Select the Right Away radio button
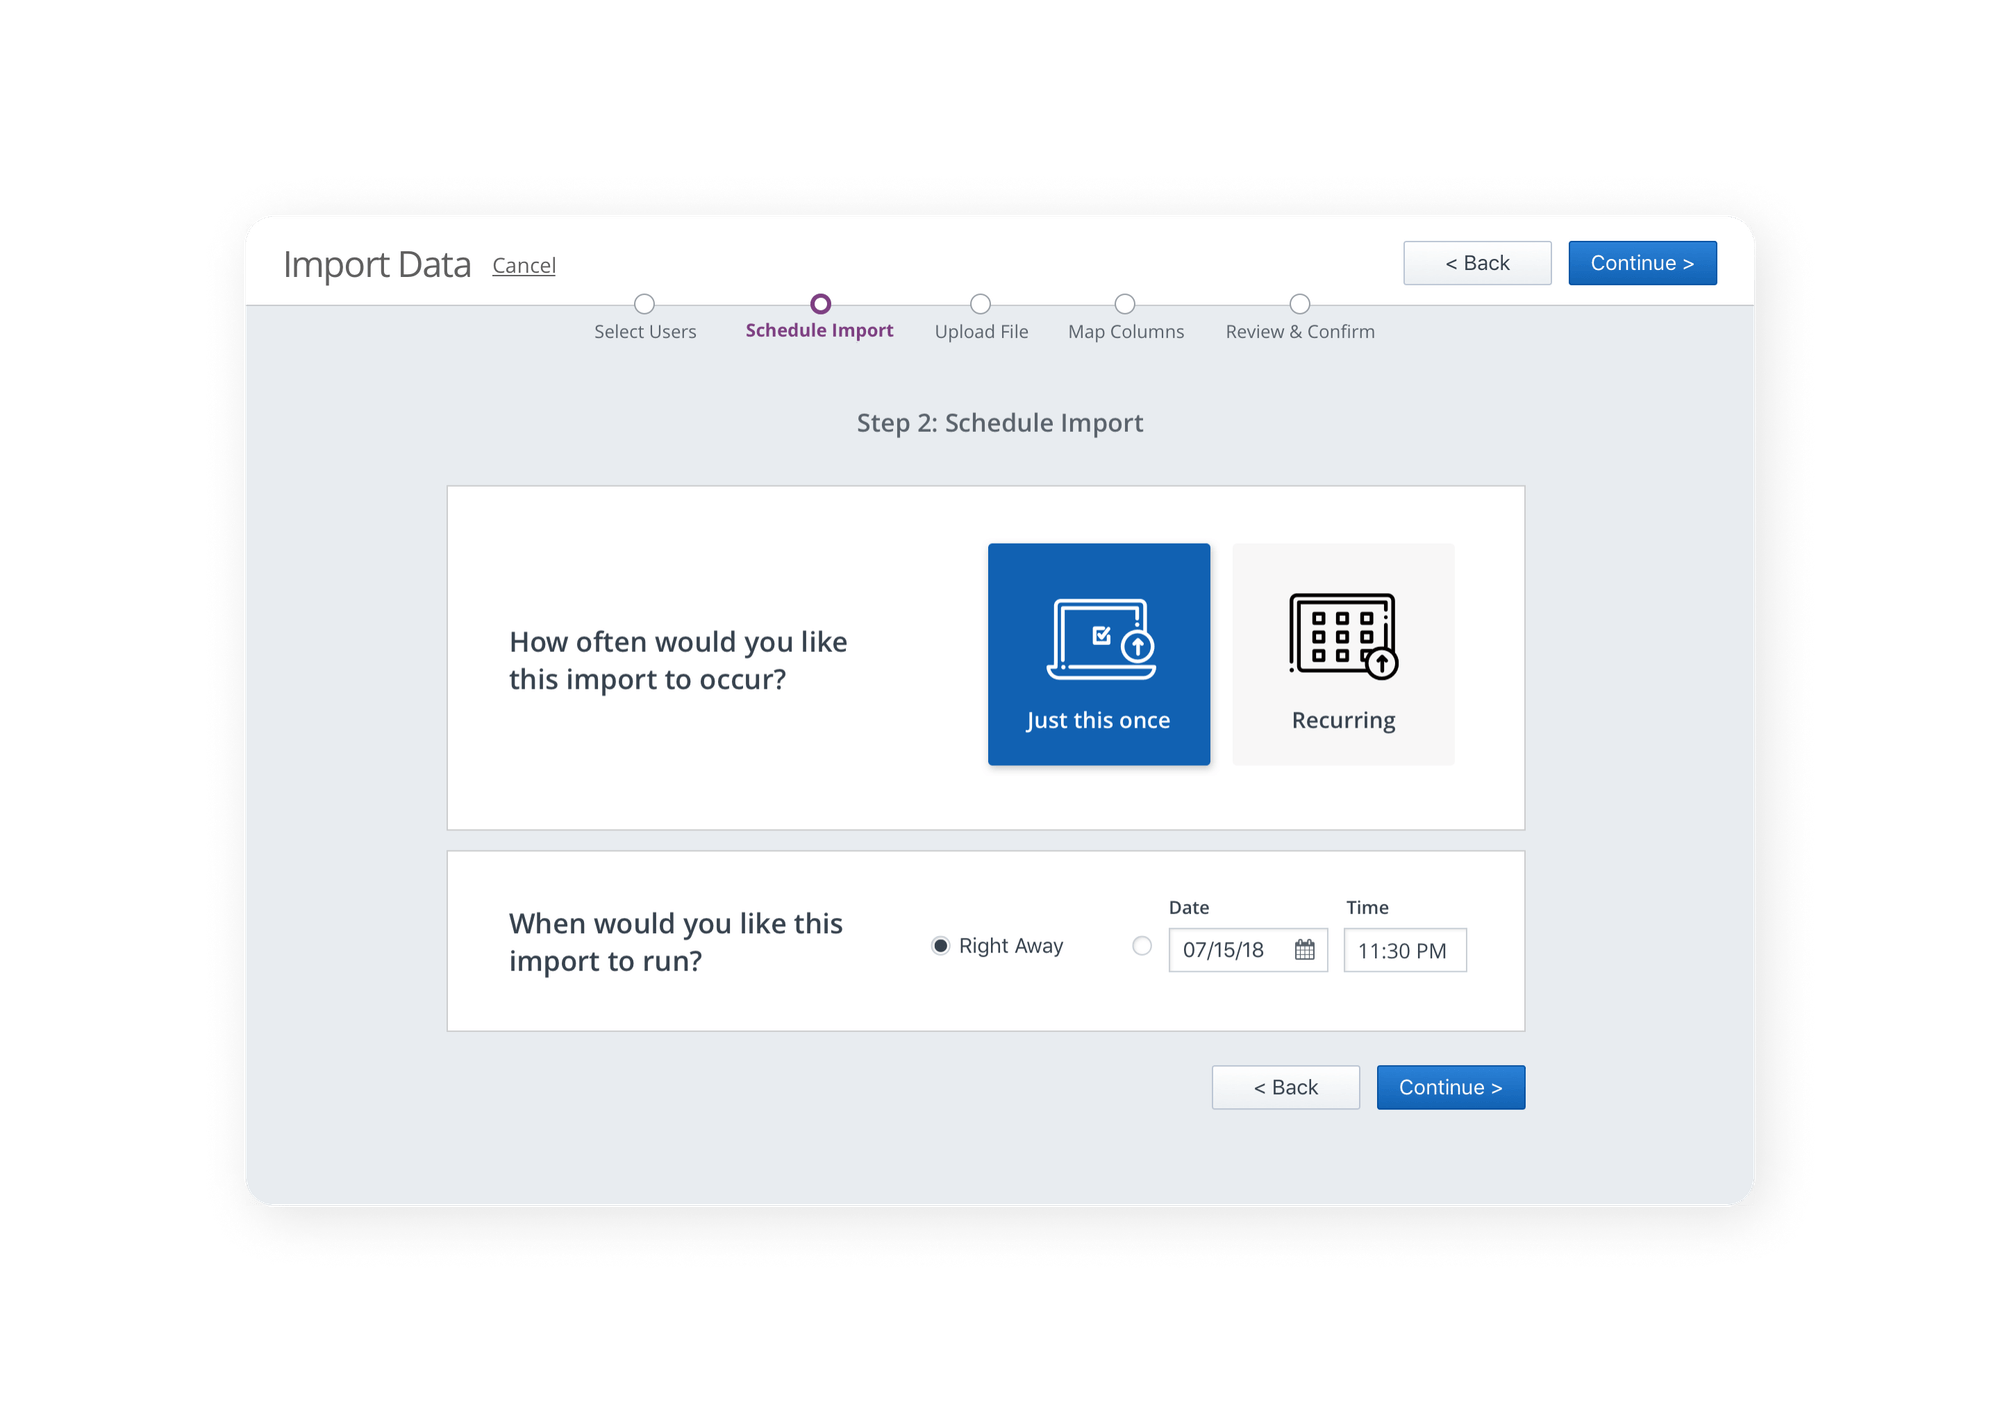Screen dimensions: 2000x1422 (940, 946)
